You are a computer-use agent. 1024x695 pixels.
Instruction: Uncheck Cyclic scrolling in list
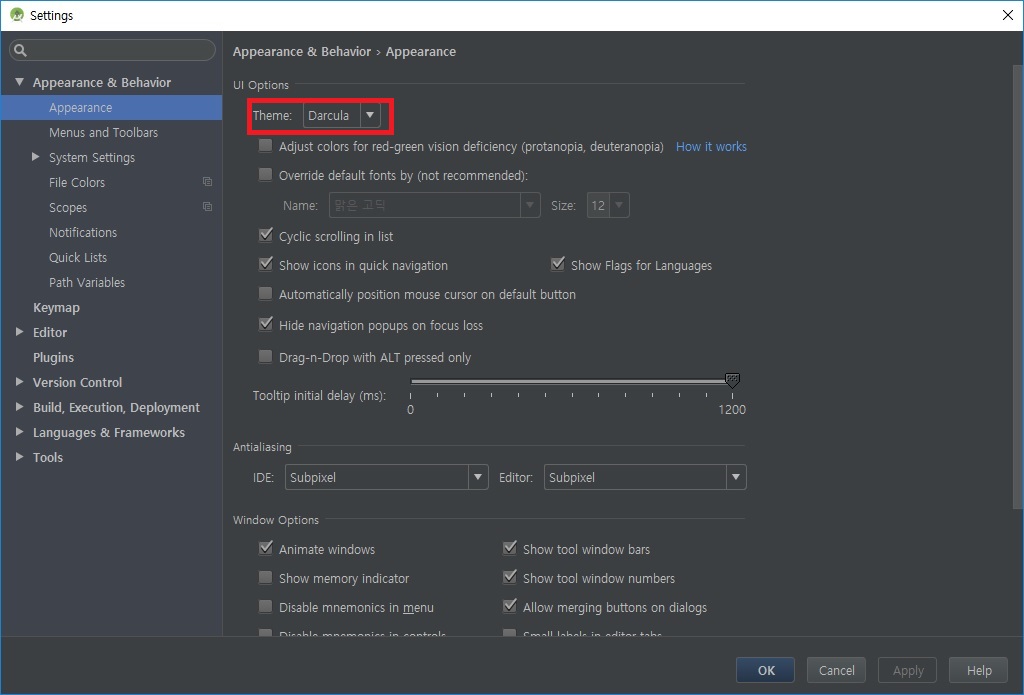click(x=266, y=236)
